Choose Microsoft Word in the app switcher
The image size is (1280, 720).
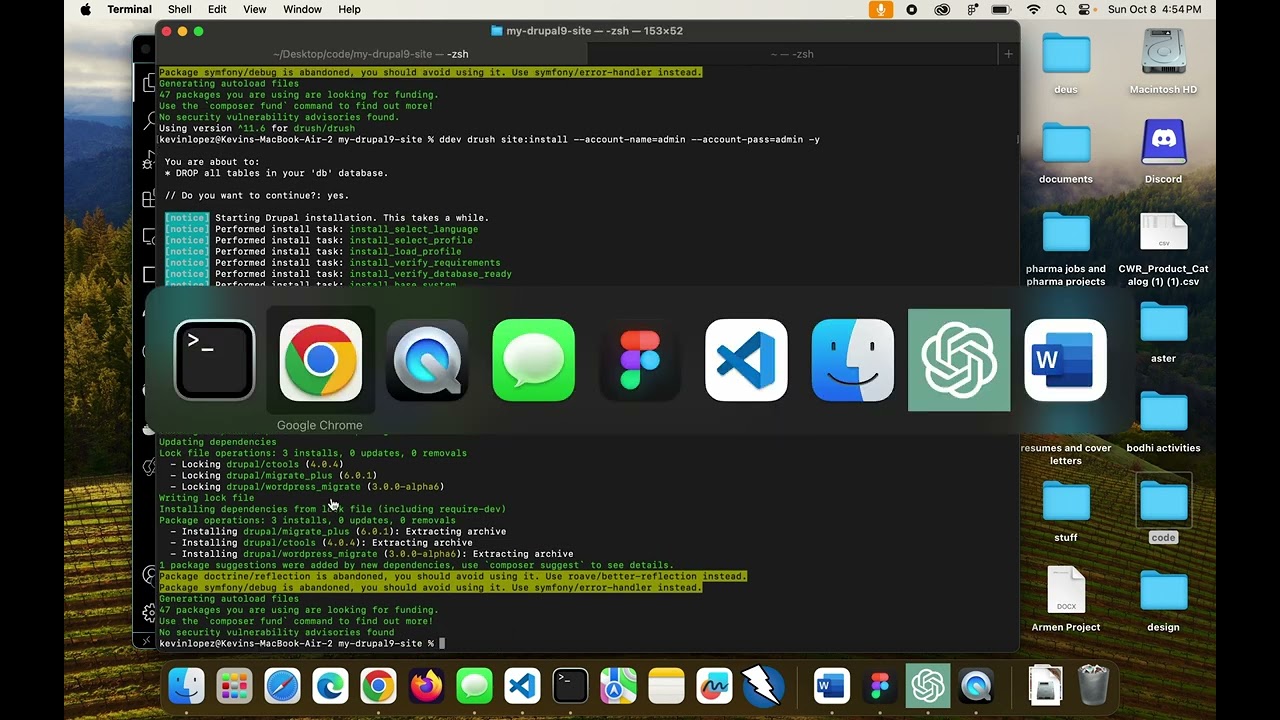(1065, 360)
